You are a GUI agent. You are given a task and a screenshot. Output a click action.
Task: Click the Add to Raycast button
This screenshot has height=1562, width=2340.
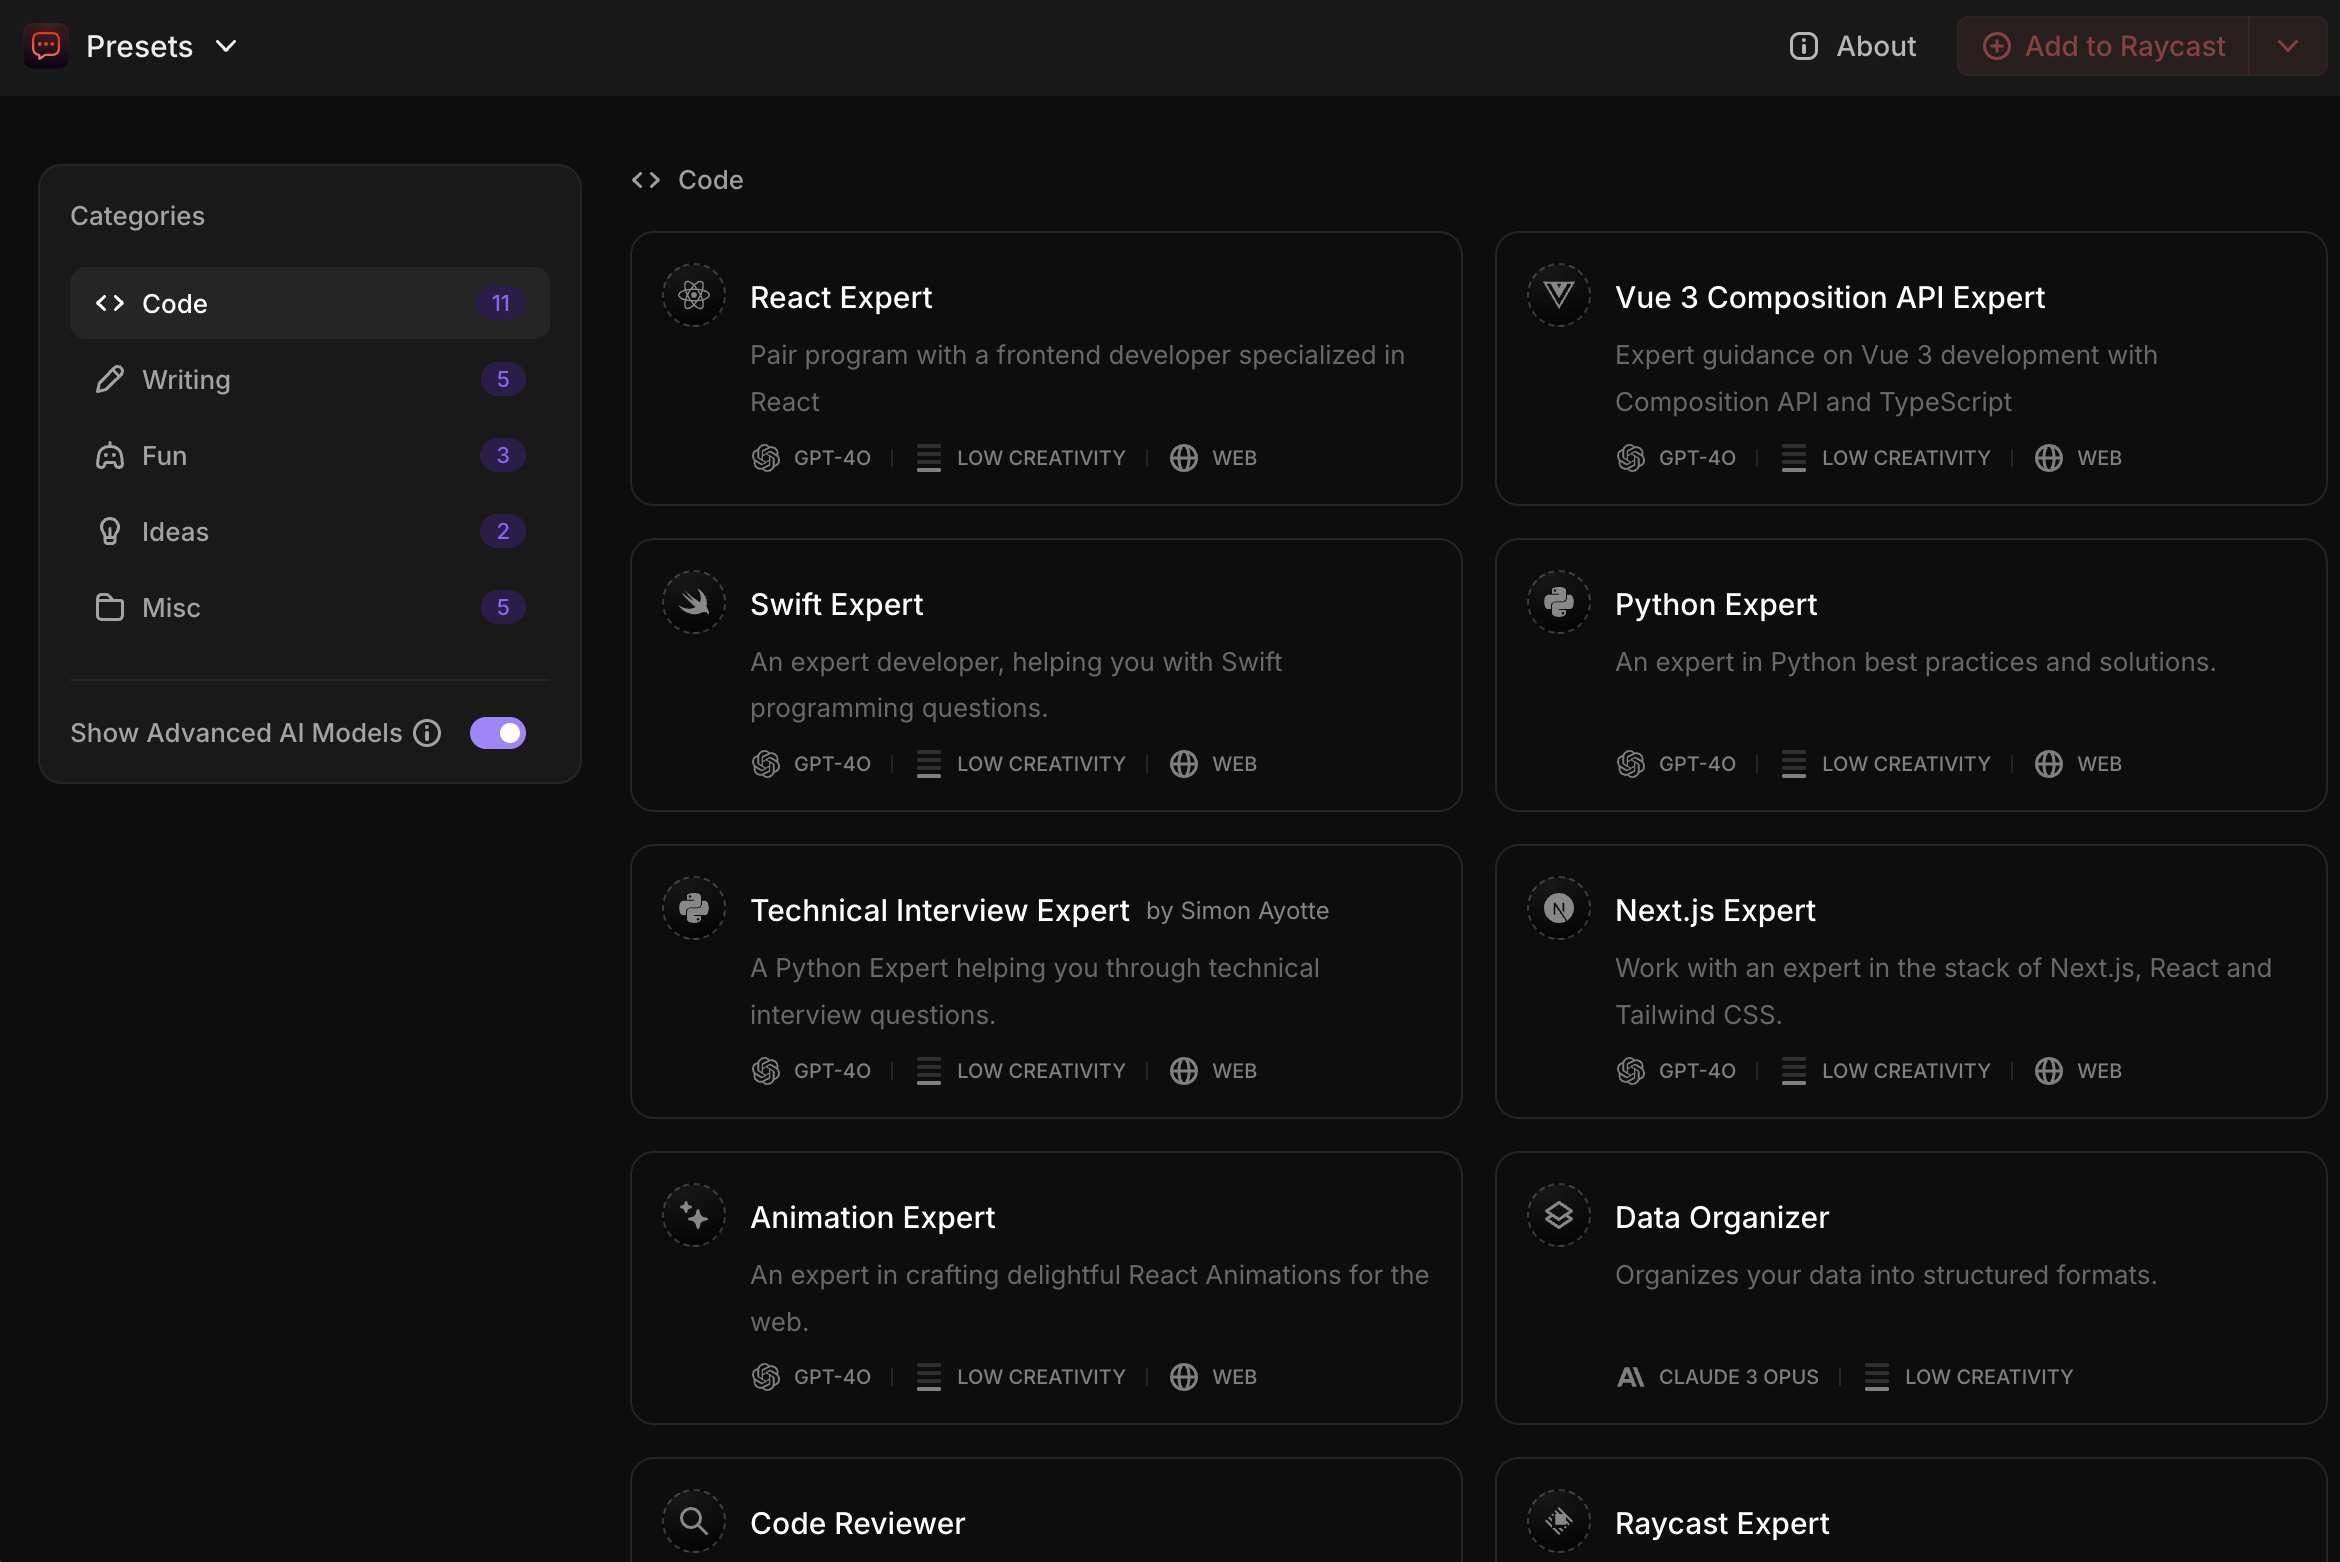(2104, 46)
